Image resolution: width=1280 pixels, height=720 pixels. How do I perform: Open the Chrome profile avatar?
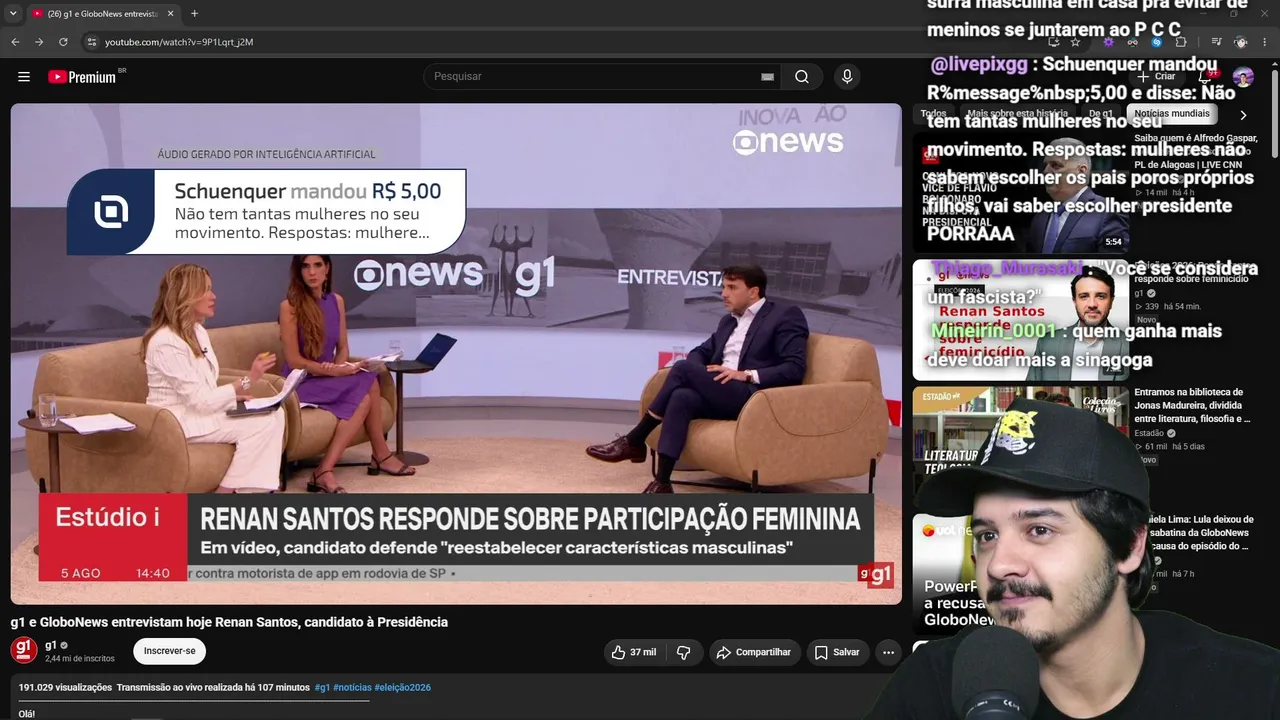(1241, 42)
